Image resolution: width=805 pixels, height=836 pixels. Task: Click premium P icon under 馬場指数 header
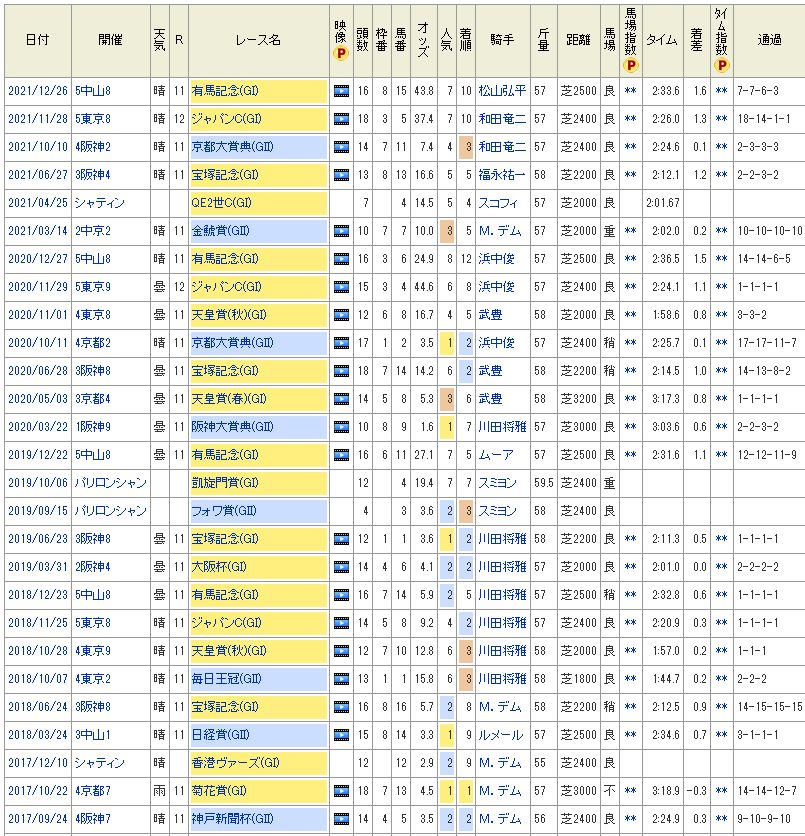[x=630, y=65]
